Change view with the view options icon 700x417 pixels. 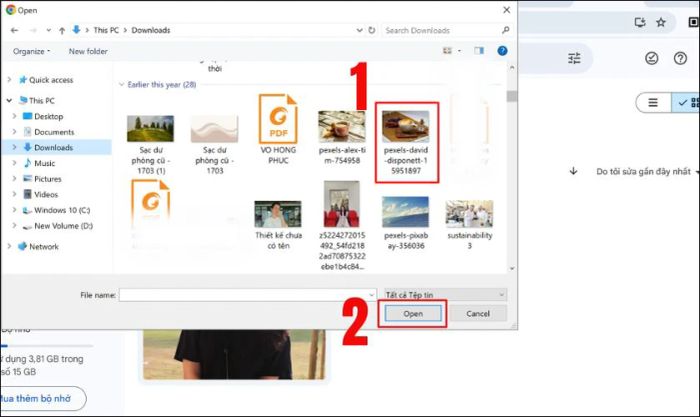click(x=447, y=51)
